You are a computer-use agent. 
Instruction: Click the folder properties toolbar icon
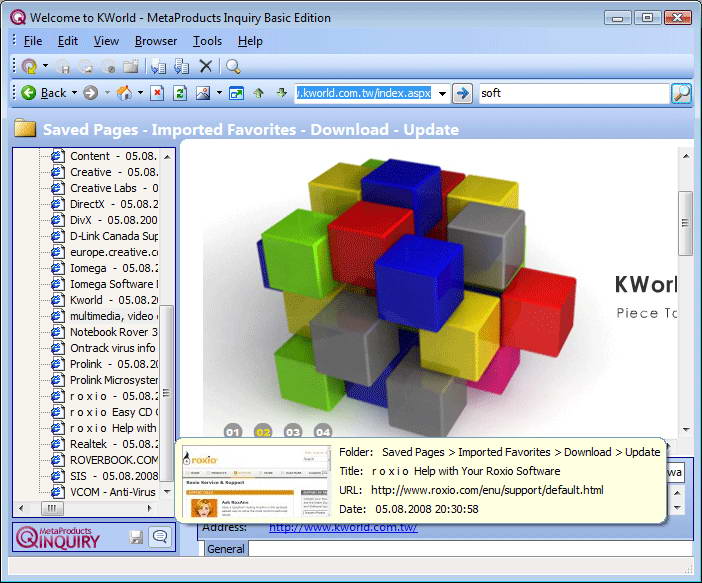(131, 67)
